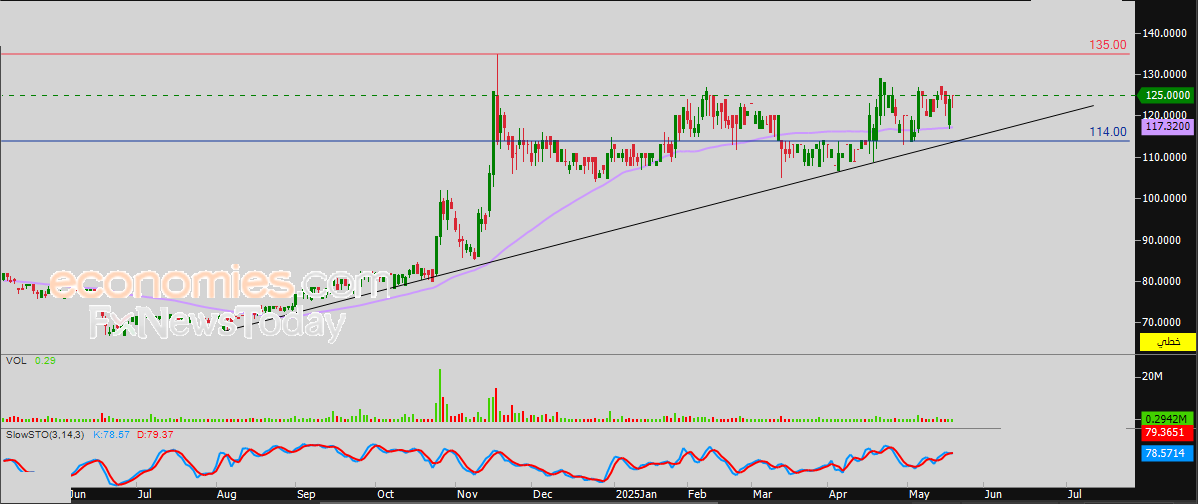Viewport: 1198px width, 504px height.
Task: Click the K:78.57 stochastic reading
Action: (x=110, y=435)
